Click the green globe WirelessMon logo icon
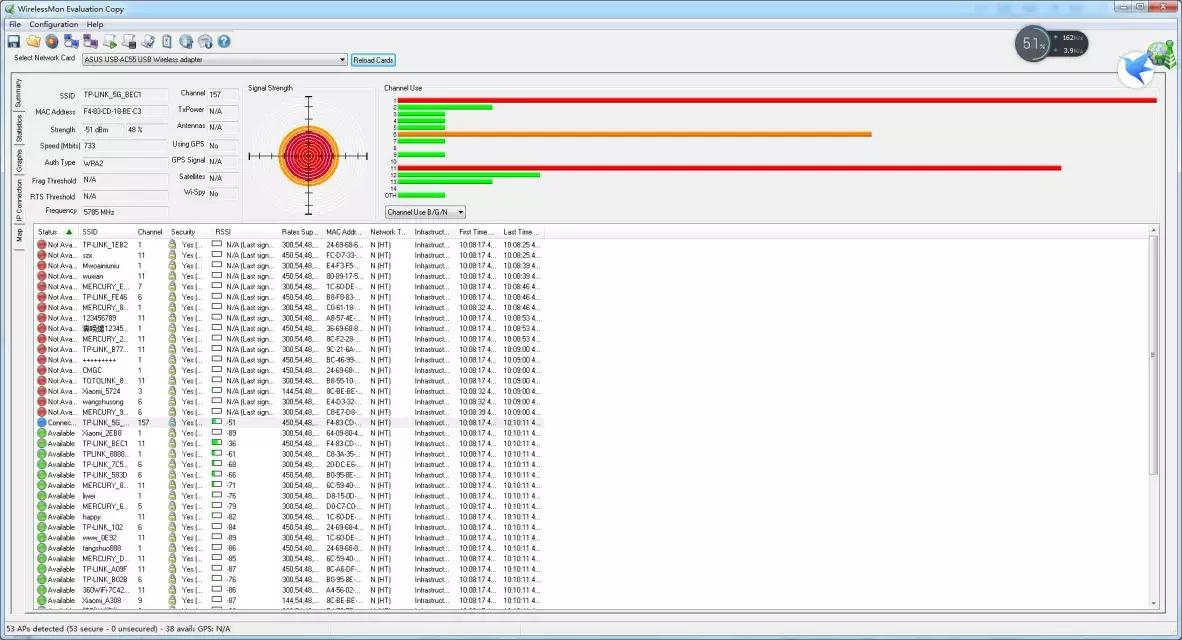This screenshot has height=640, width=1182. pyautogui.click(x=1163, y=54)
